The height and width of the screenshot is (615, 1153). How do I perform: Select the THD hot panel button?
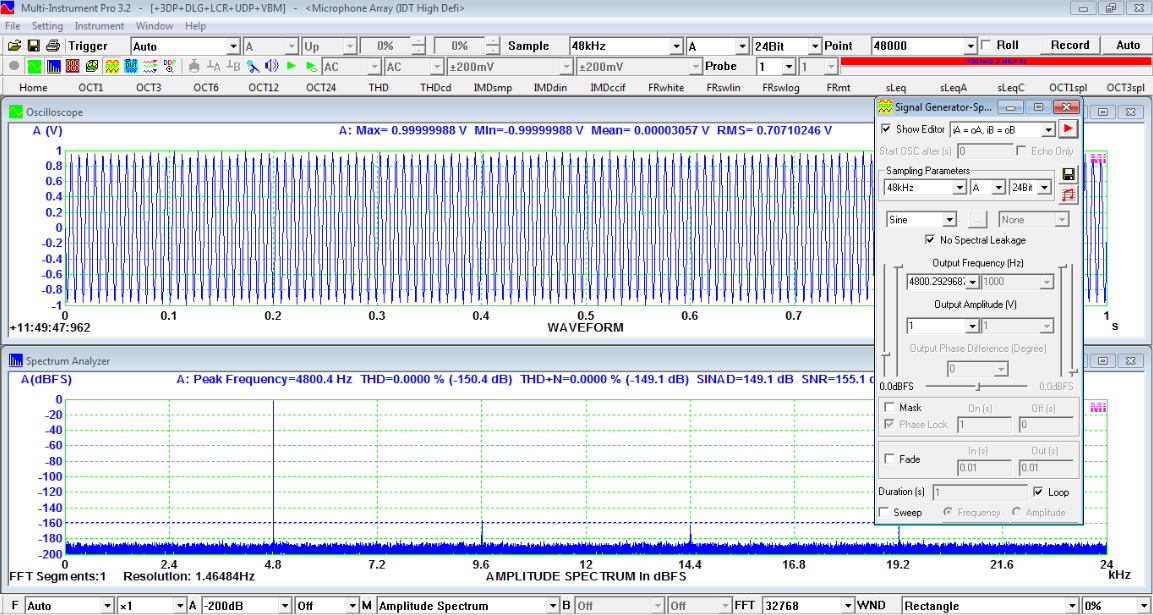click(378, 88)
